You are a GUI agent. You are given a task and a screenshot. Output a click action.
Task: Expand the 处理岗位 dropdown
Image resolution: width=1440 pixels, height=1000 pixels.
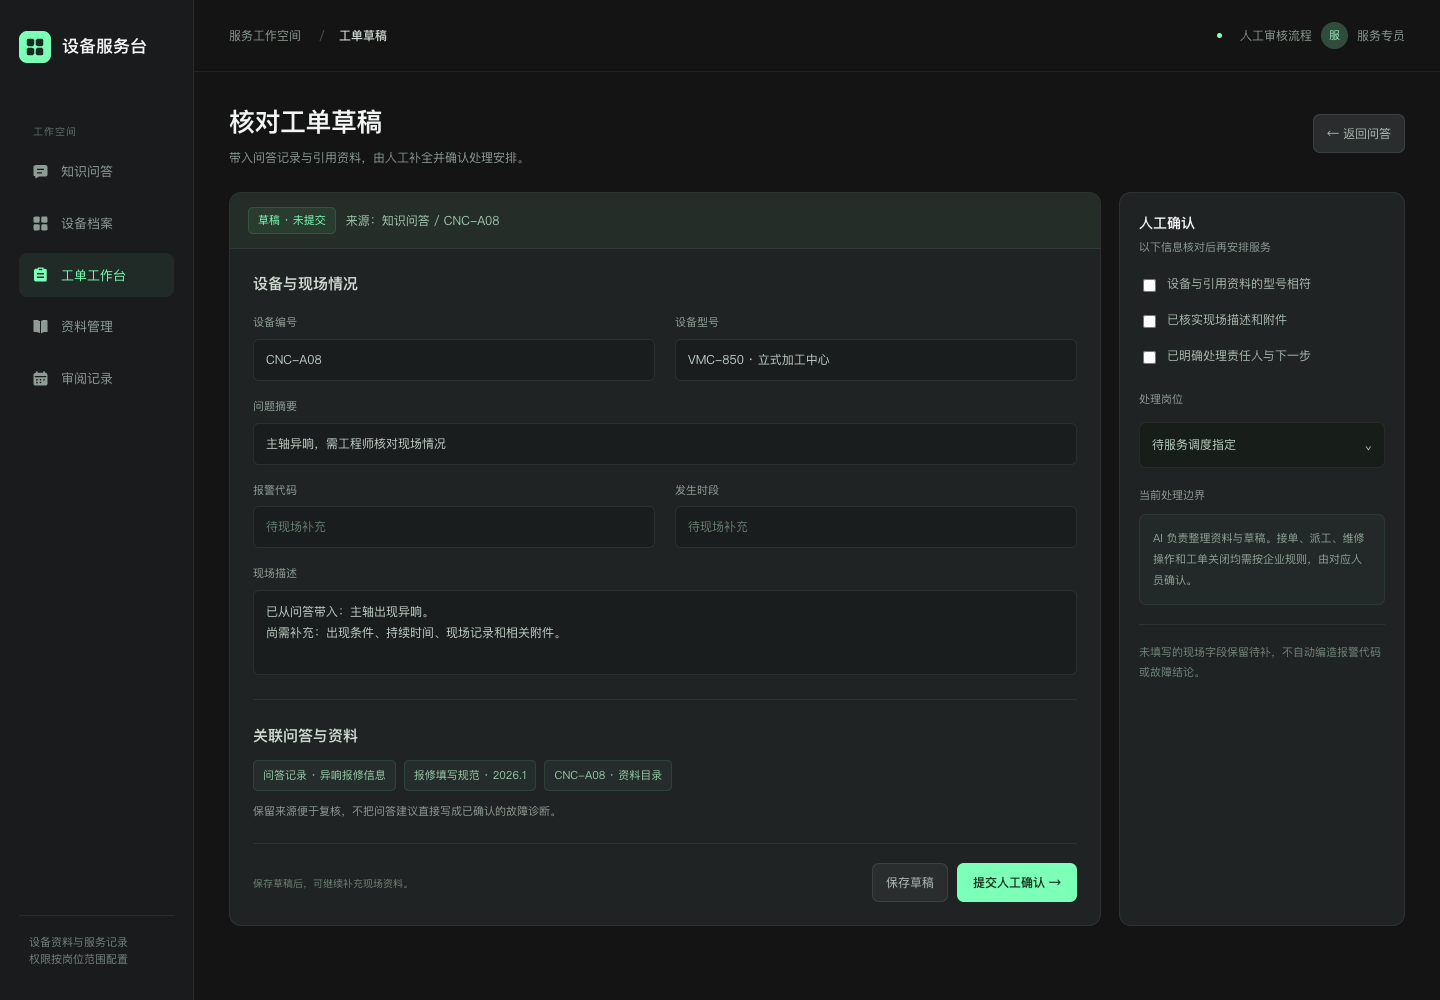coord(1262,445)
